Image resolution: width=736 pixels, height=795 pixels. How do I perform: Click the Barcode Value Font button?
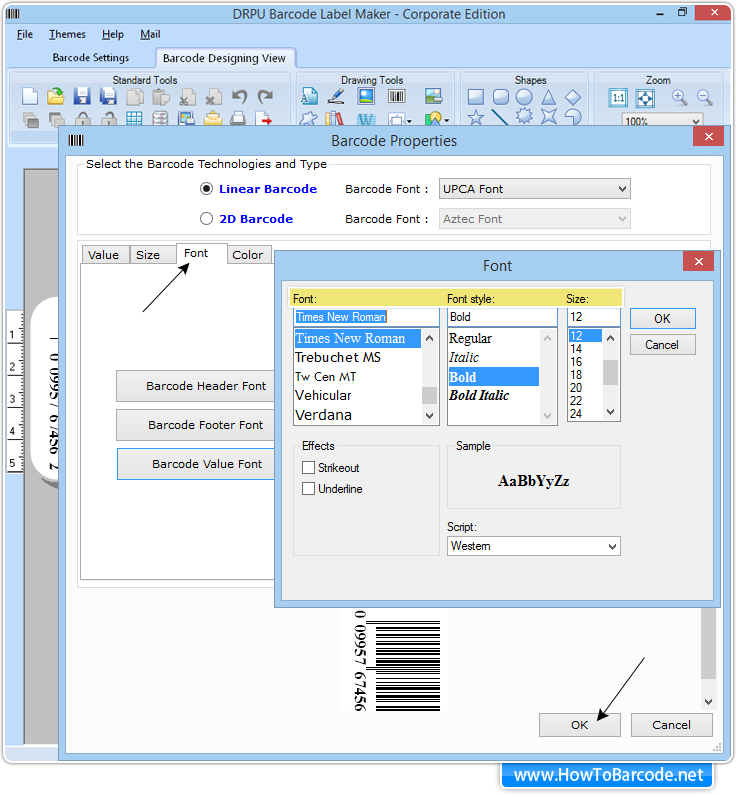click(196, 464)
